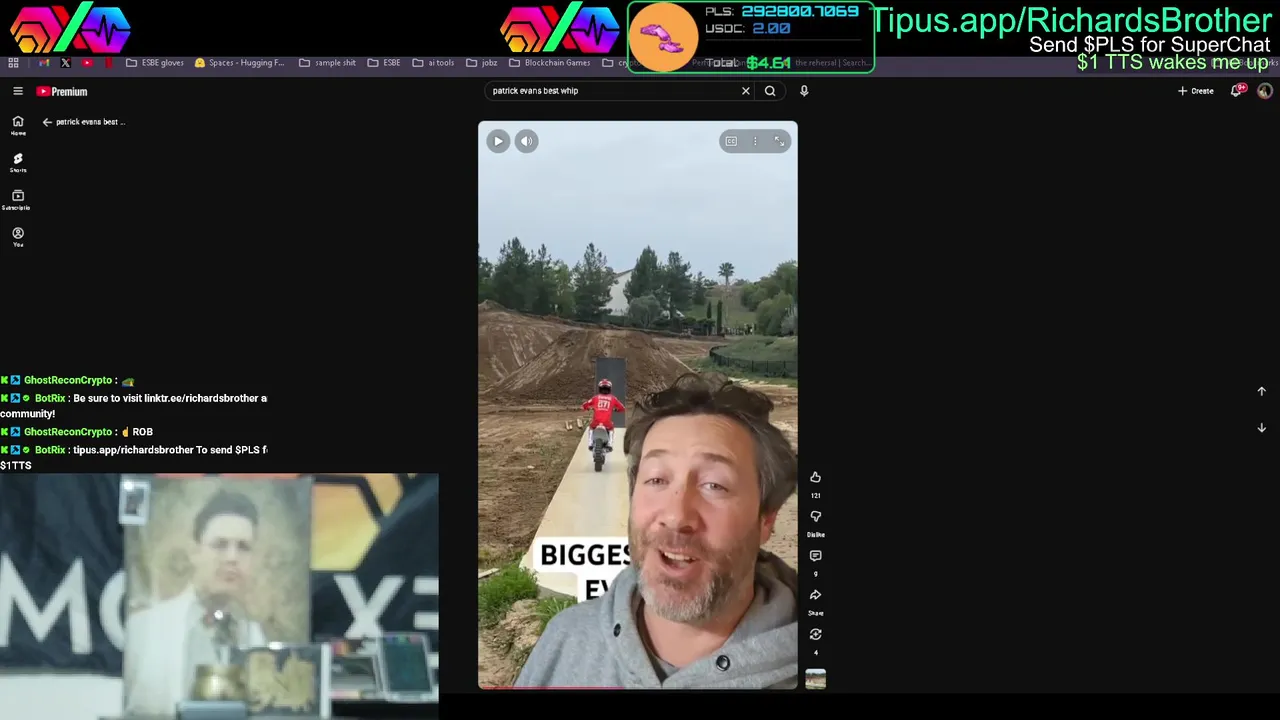Open the jobz bookmark folder
The image size is (1280, 720).
coord(482,62)
